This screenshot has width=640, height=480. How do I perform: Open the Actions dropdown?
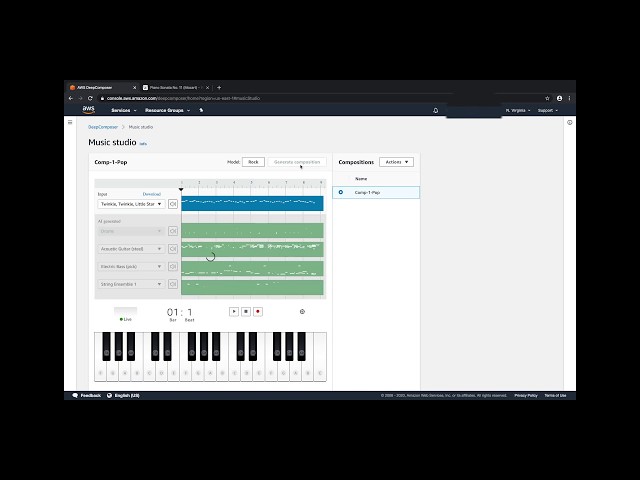(396, 162)
